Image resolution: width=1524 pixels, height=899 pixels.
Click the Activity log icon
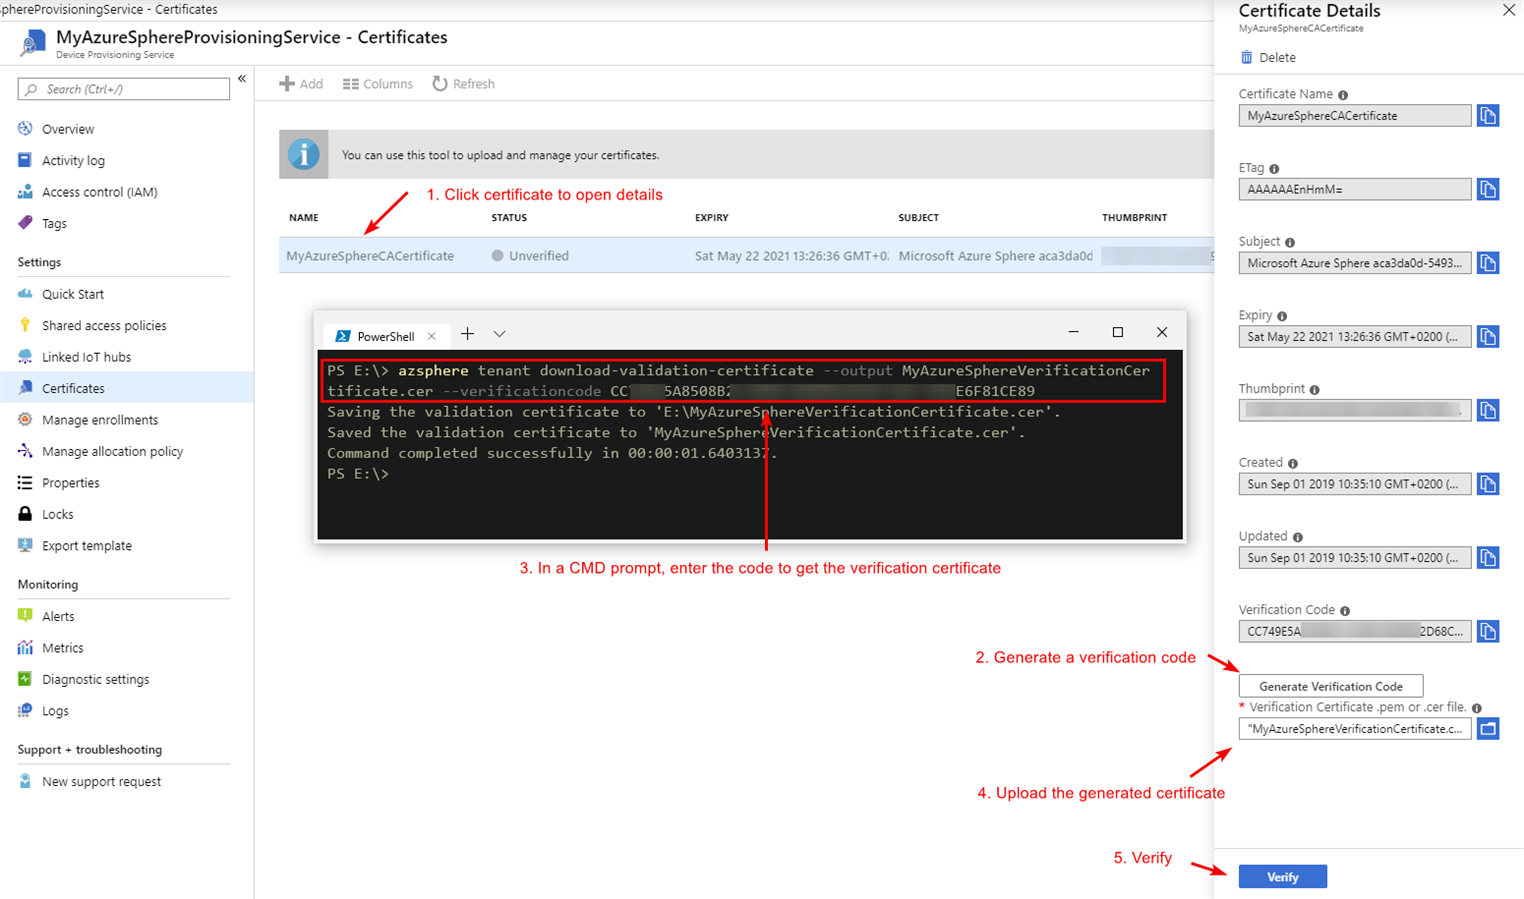point(25,160)
